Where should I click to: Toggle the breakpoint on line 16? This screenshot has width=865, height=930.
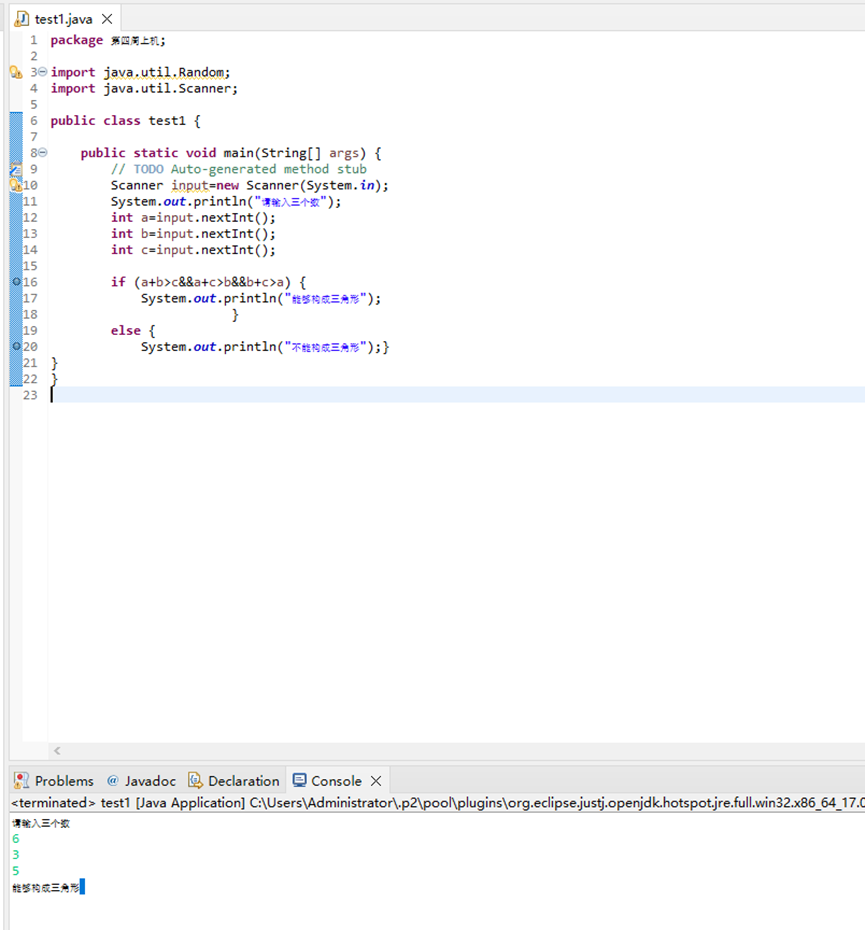click(x=17, y=282)
